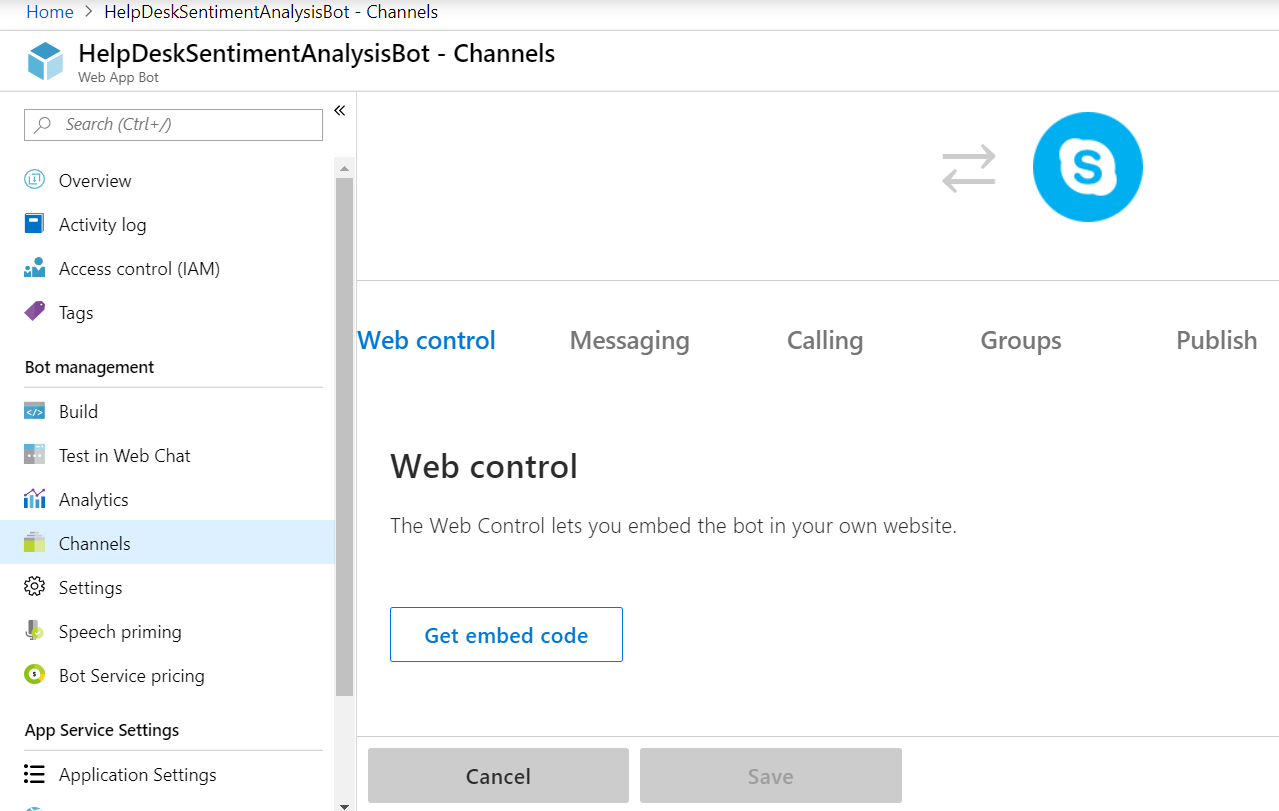Click the Web App Bot cube icon
Viewport: 1279px width, 811px height.
coord(45,61)
